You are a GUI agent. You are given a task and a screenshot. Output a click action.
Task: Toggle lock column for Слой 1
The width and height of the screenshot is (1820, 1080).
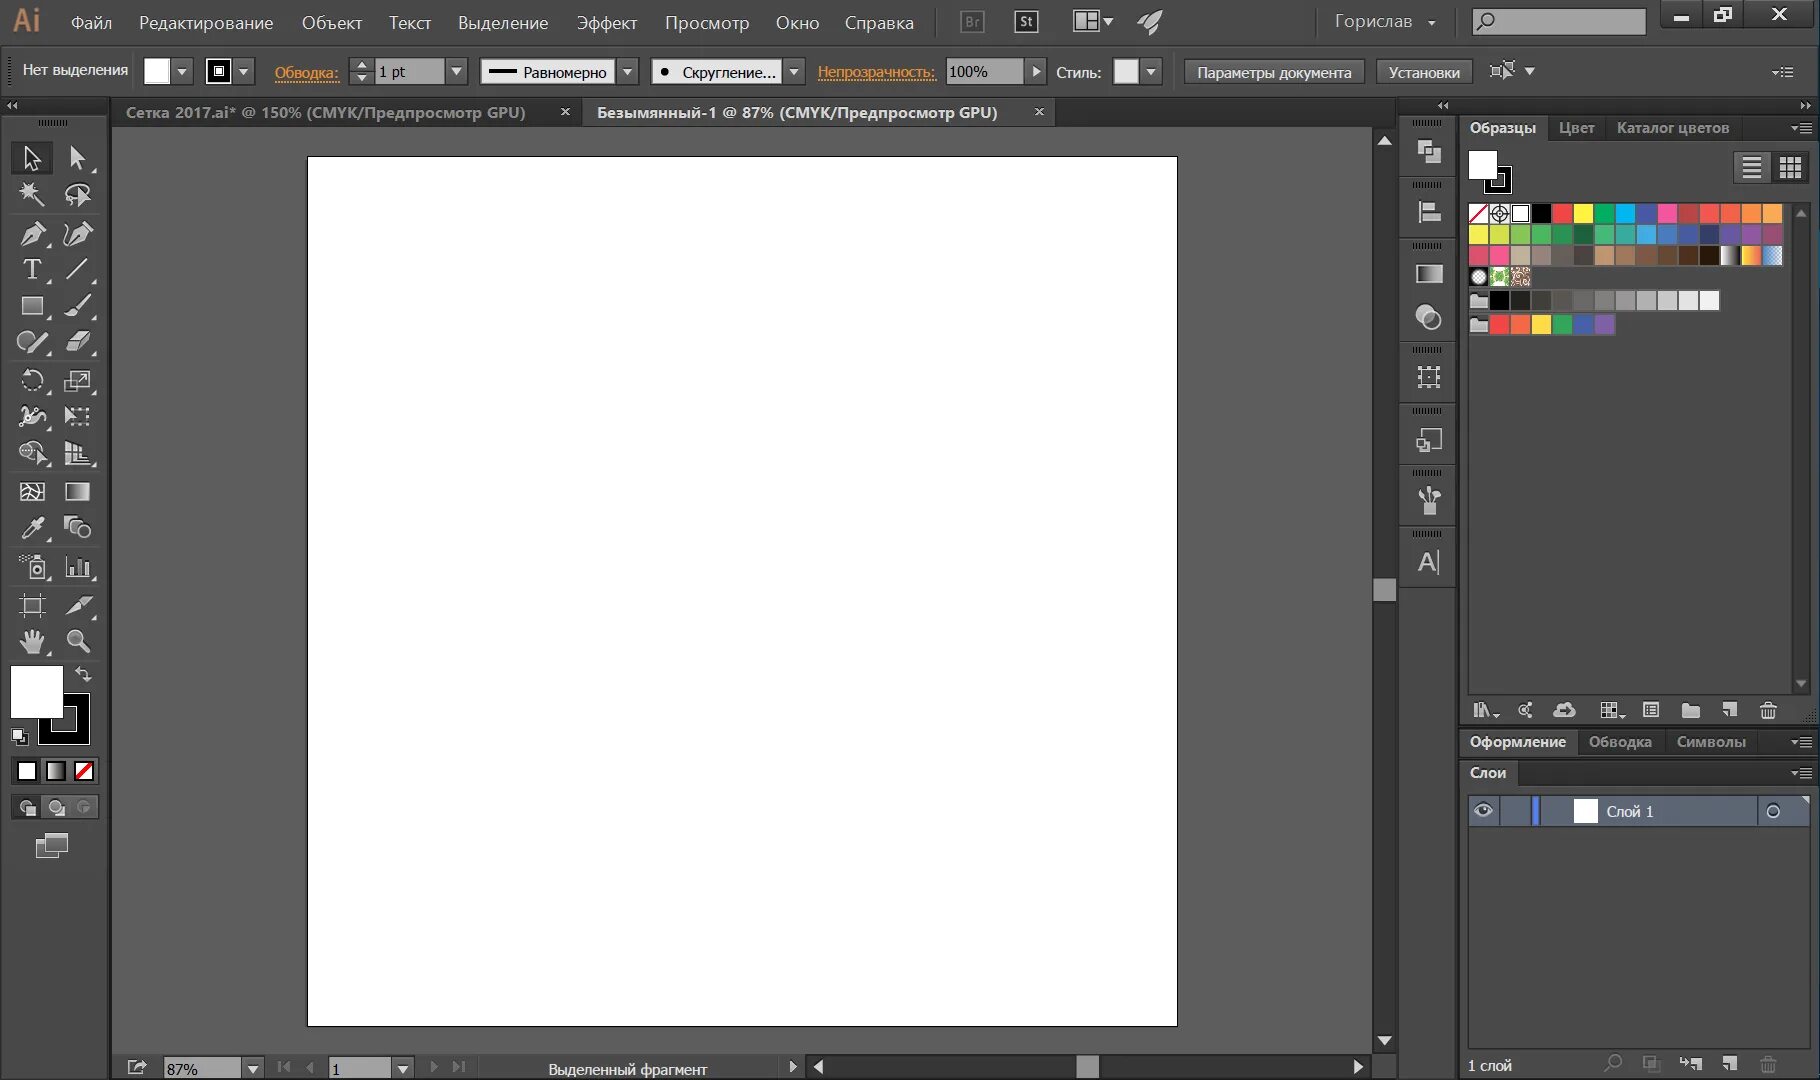[1515, 811]
